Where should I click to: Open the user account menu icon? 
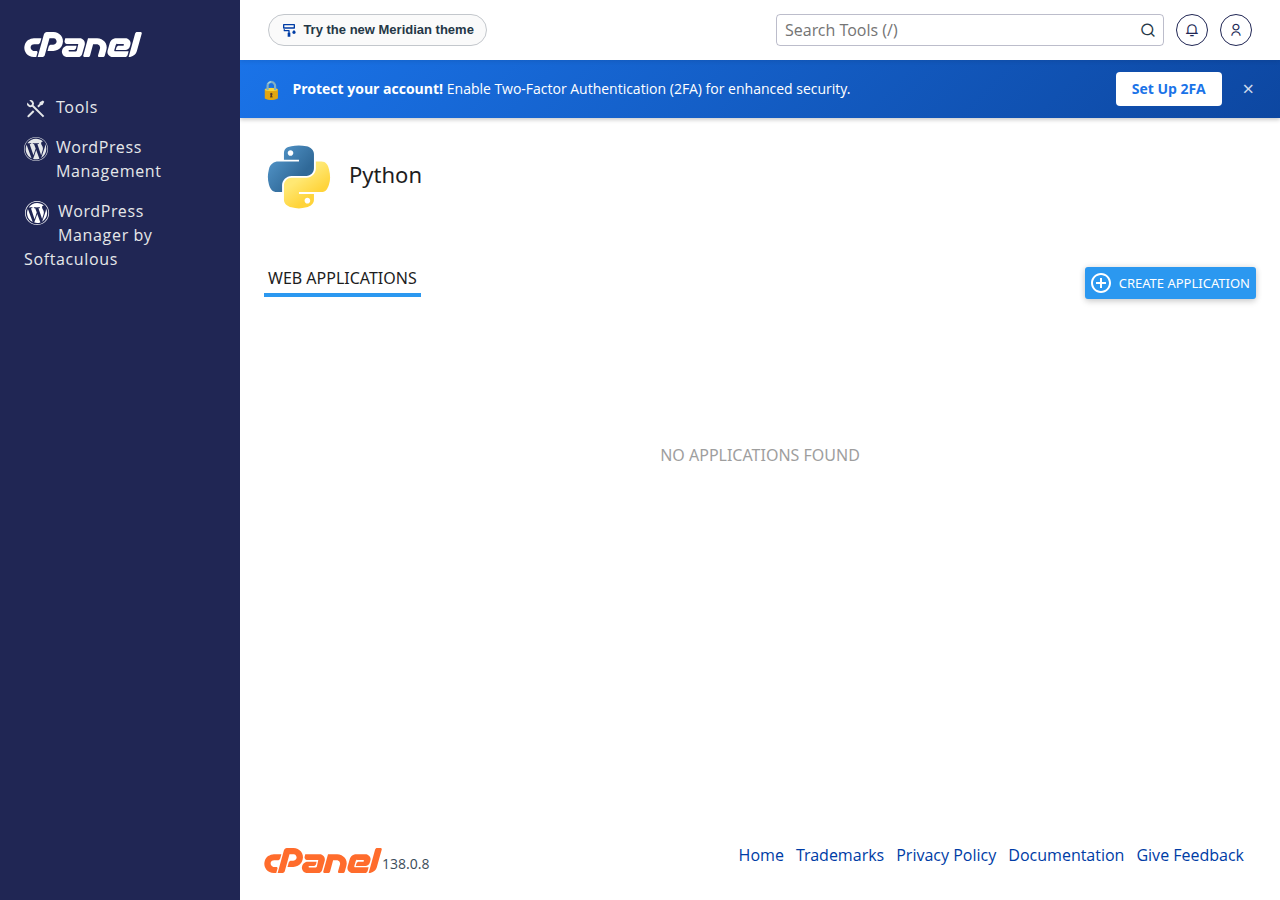pyautogui.click(x=1236, y=30)
